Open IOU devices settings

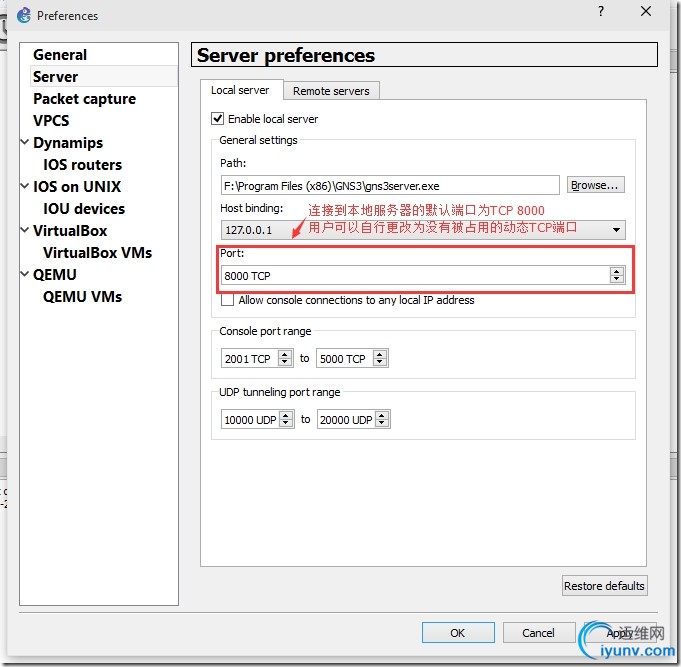(84, 209)
